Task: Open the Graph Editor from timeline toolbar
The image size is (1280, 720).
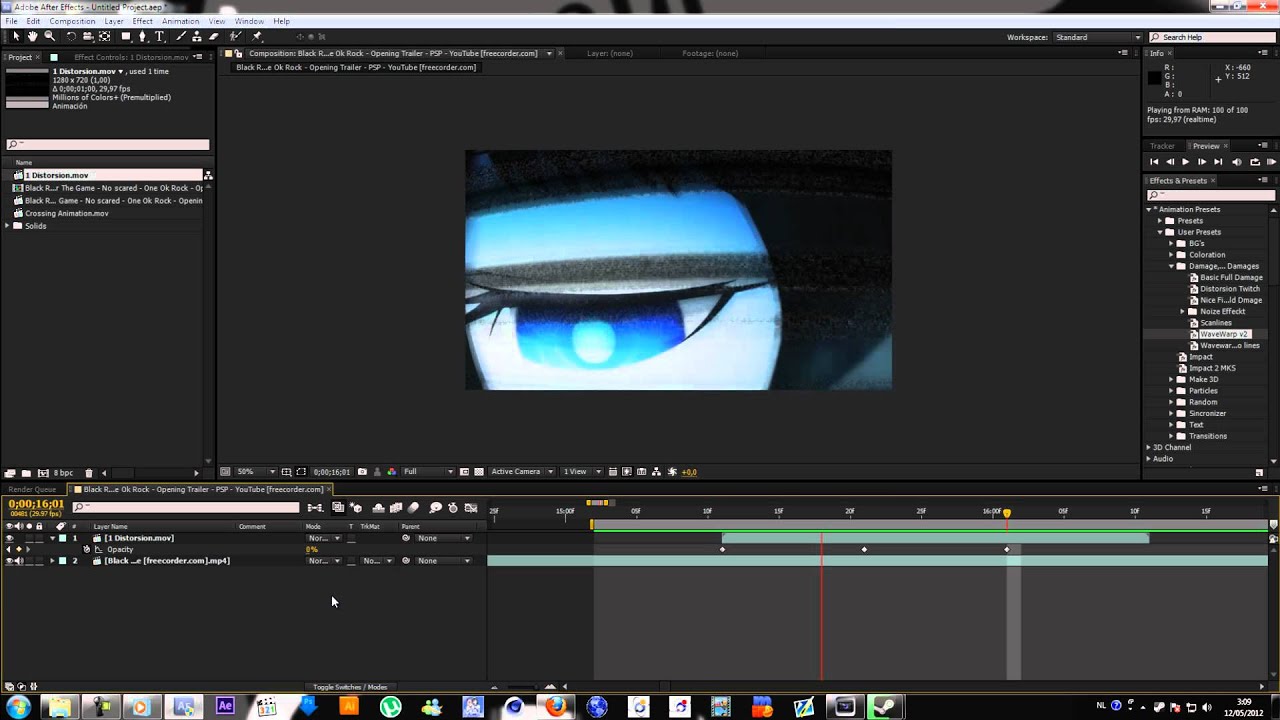Action: [471, 508]
